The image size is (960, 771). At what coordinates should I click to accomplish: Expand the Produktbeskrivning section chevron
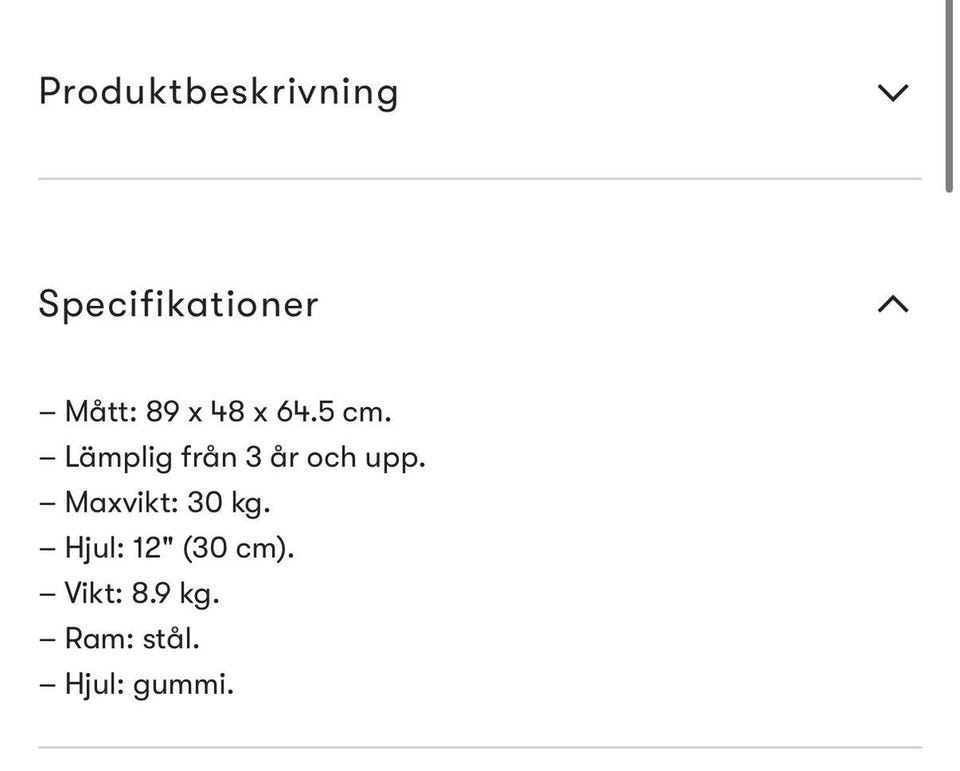(x=892, y=93)
